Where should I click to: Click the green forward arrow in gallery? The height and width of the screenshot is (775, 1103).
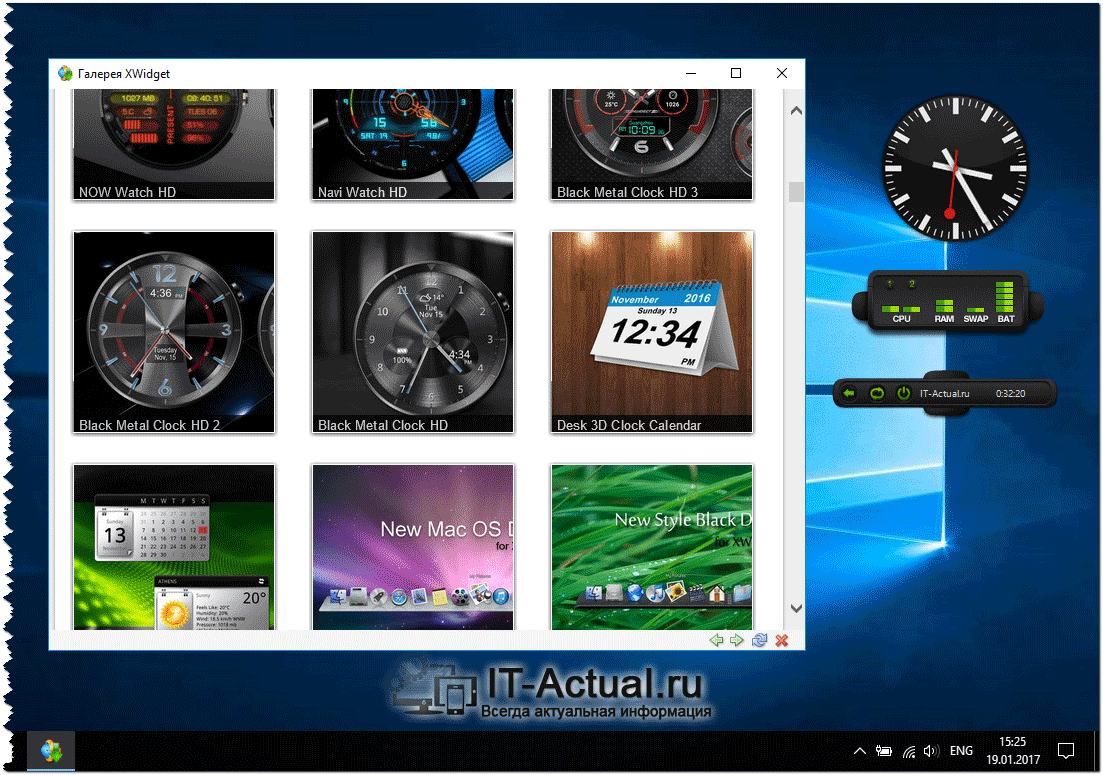tap(737, 640)
